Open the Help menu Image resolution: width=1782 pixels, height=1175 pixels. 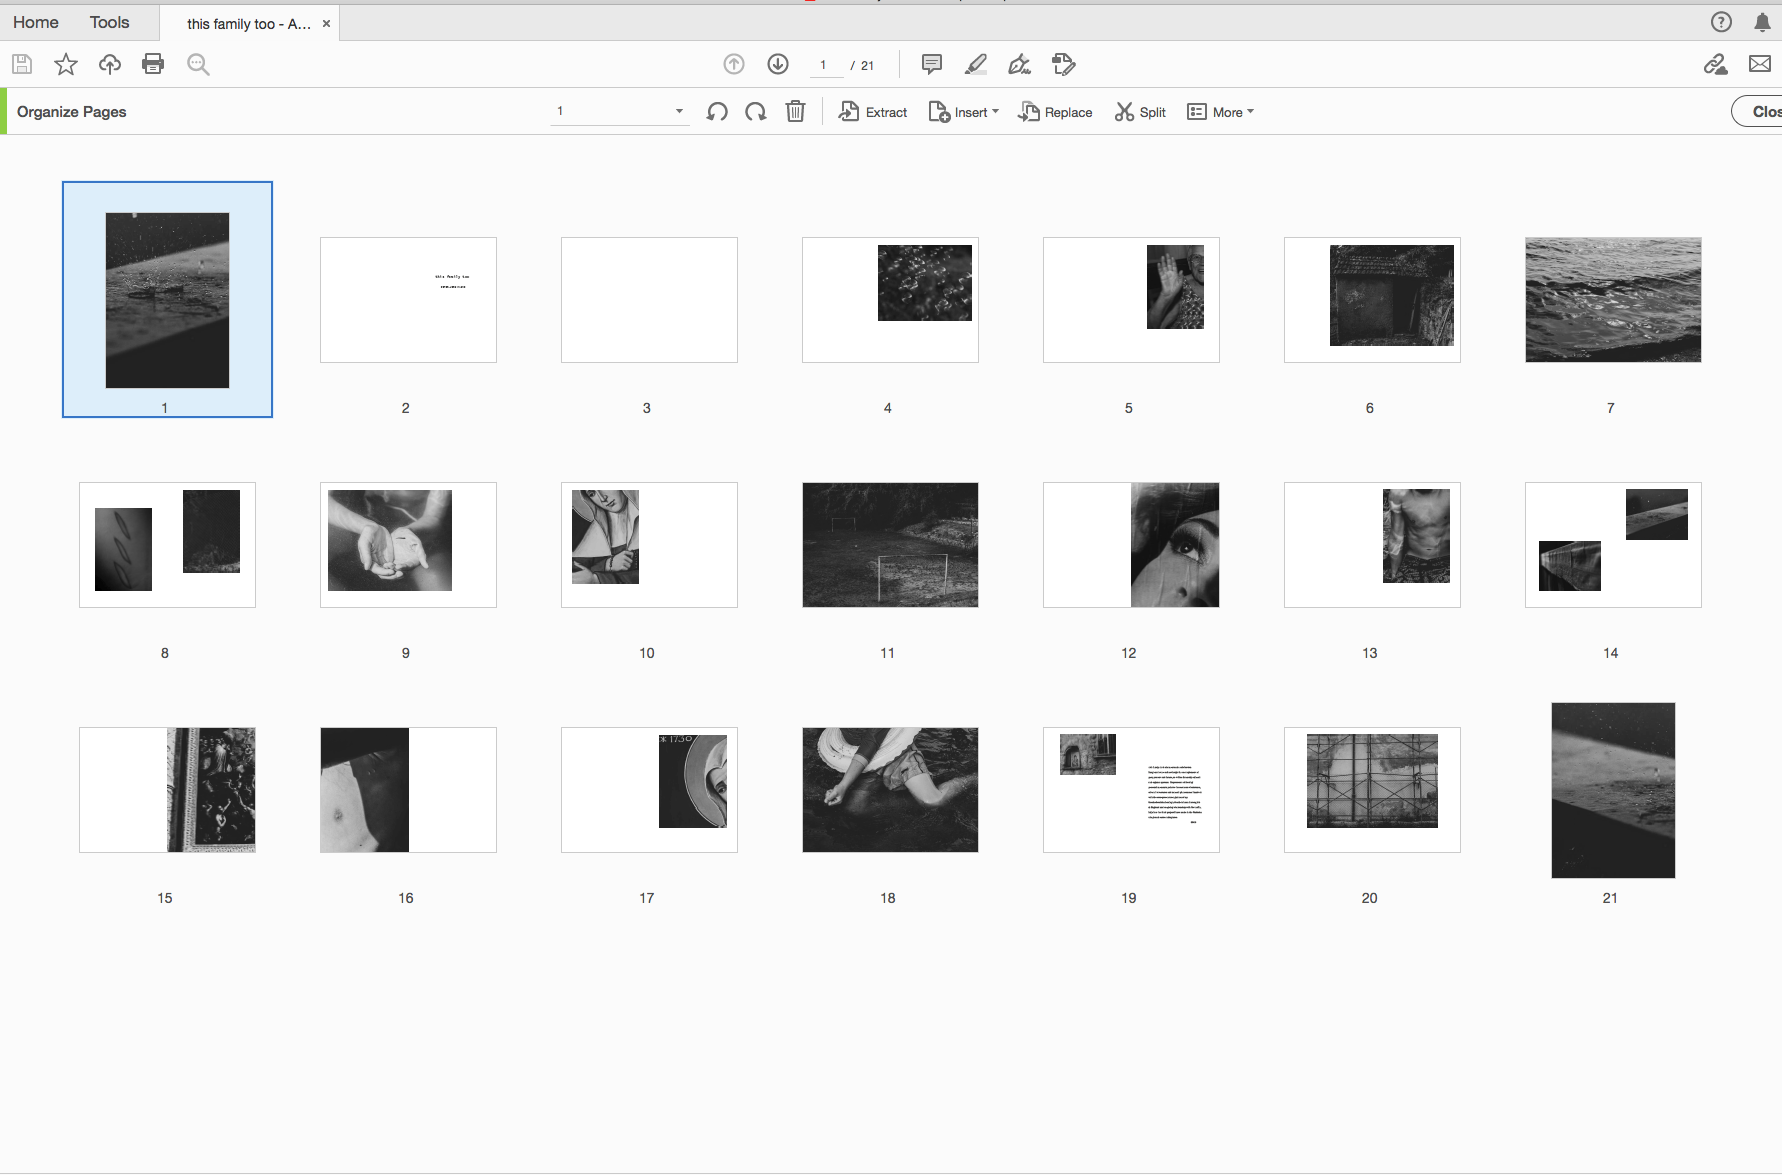[1721, 21]
